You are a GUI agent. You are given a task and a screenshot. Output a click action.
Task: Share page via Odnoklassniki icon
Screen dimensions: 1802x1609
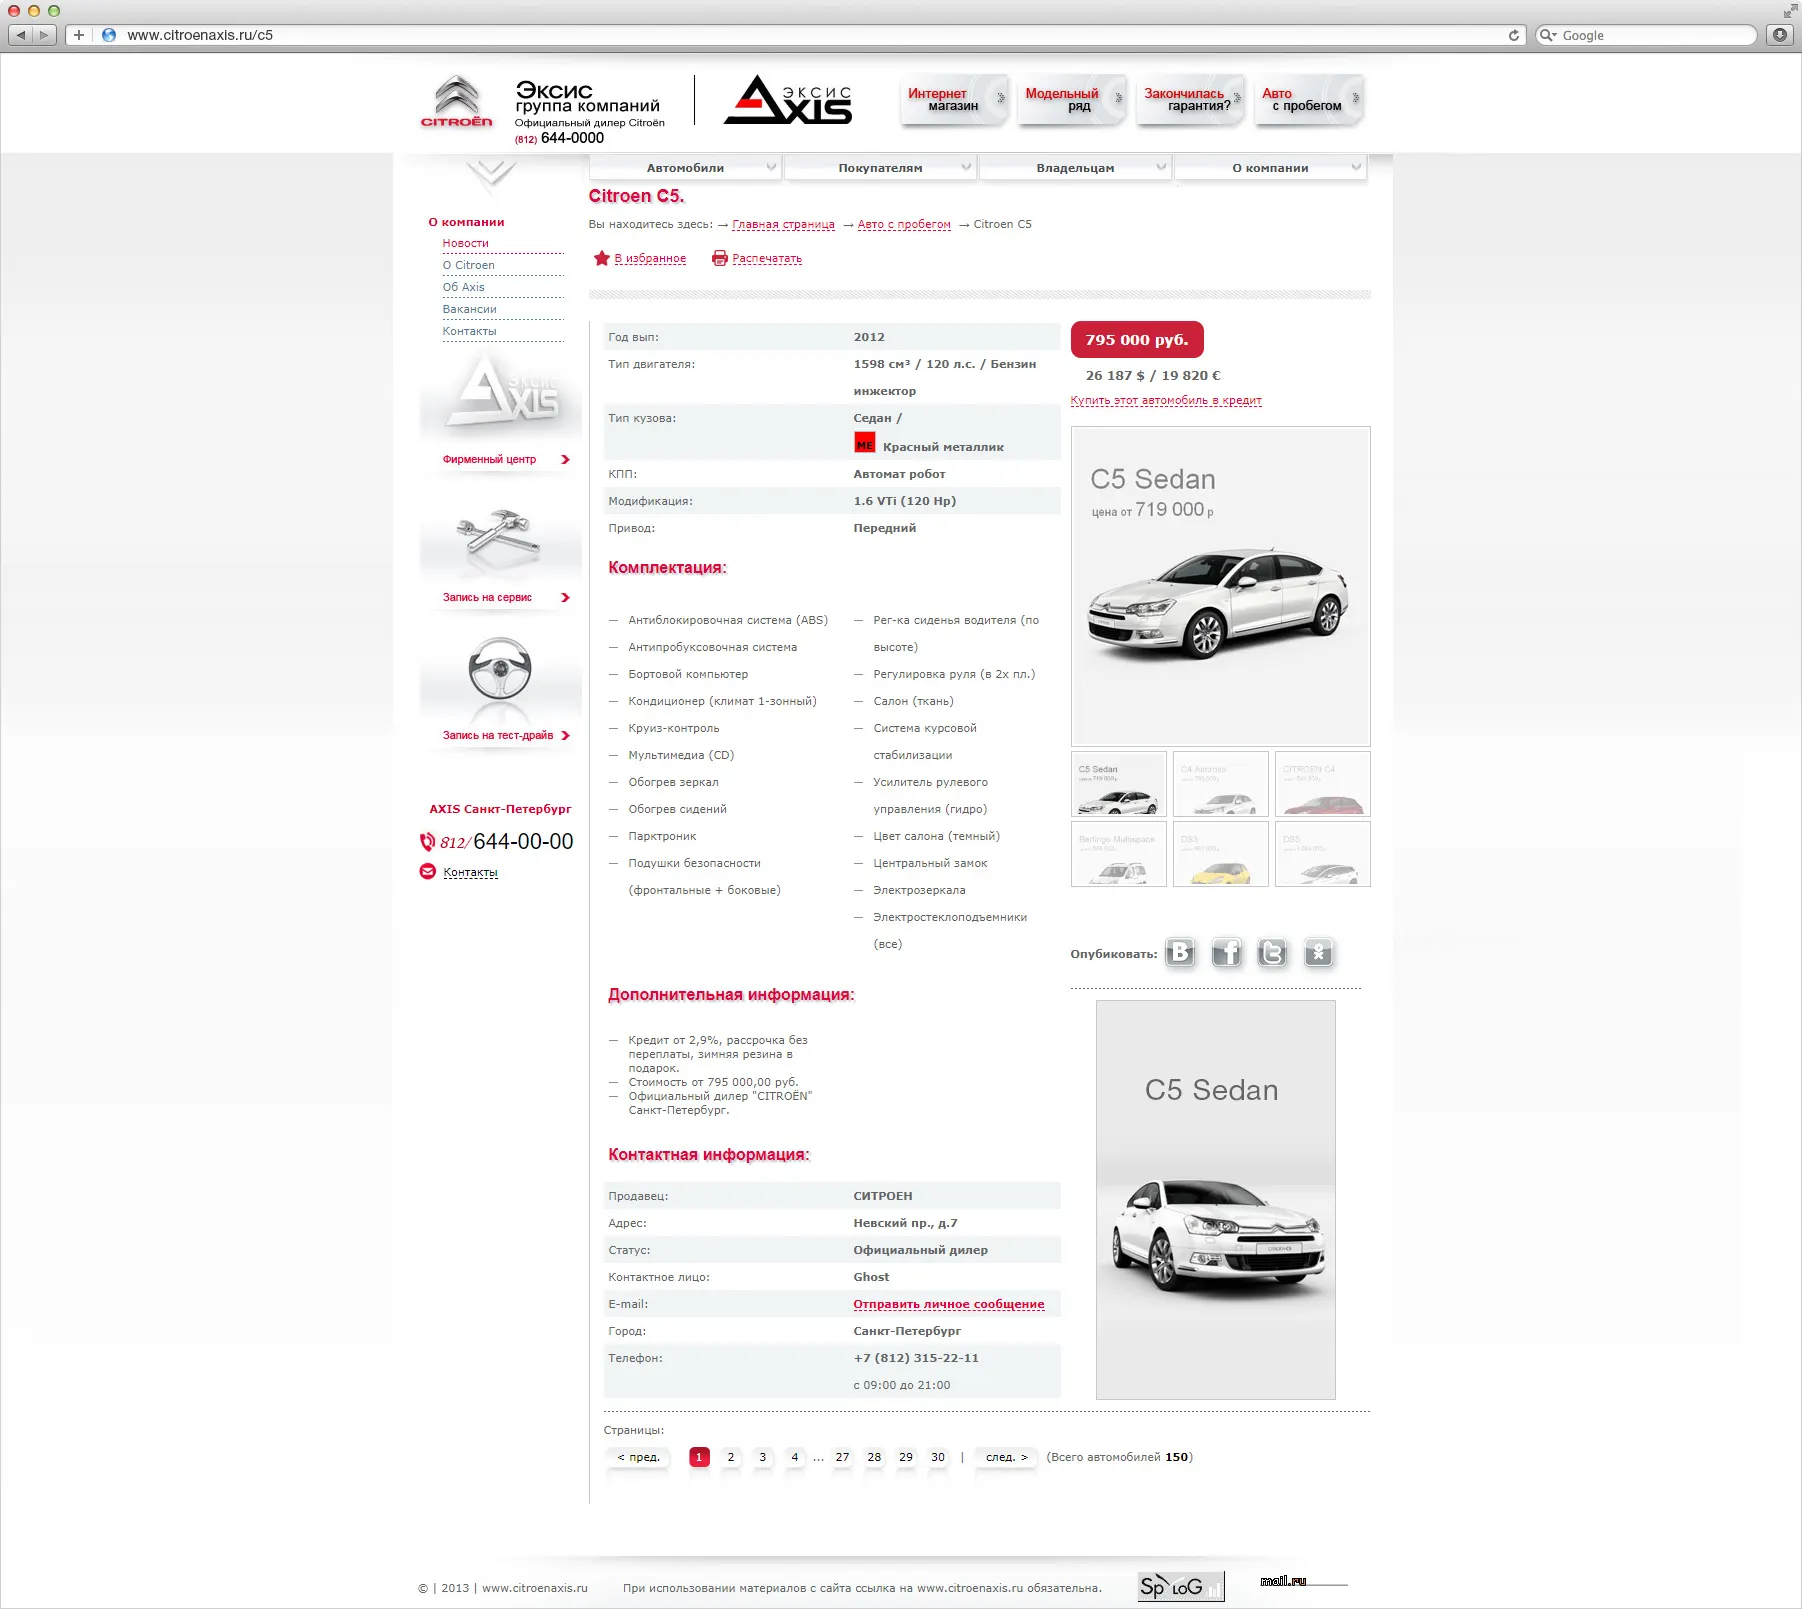(x=1319, y=953)
